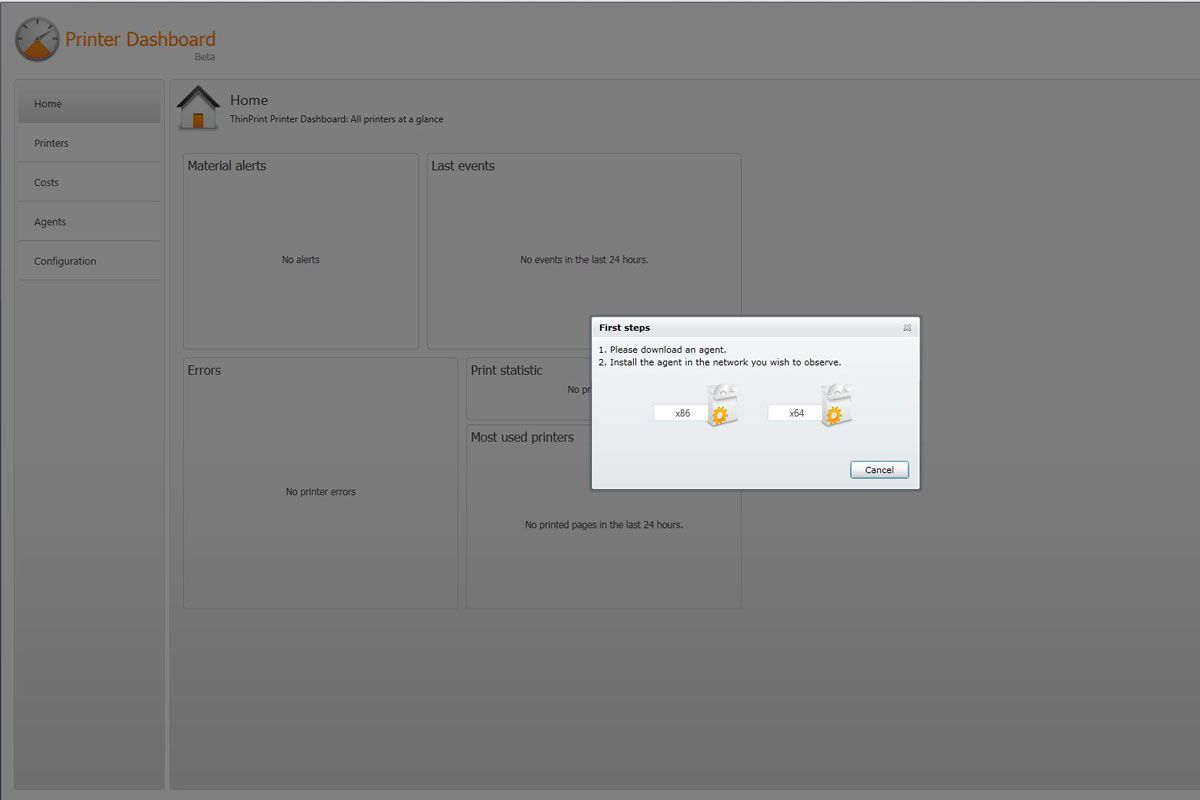Click the Printer Dashboard gauge logo

36,39
